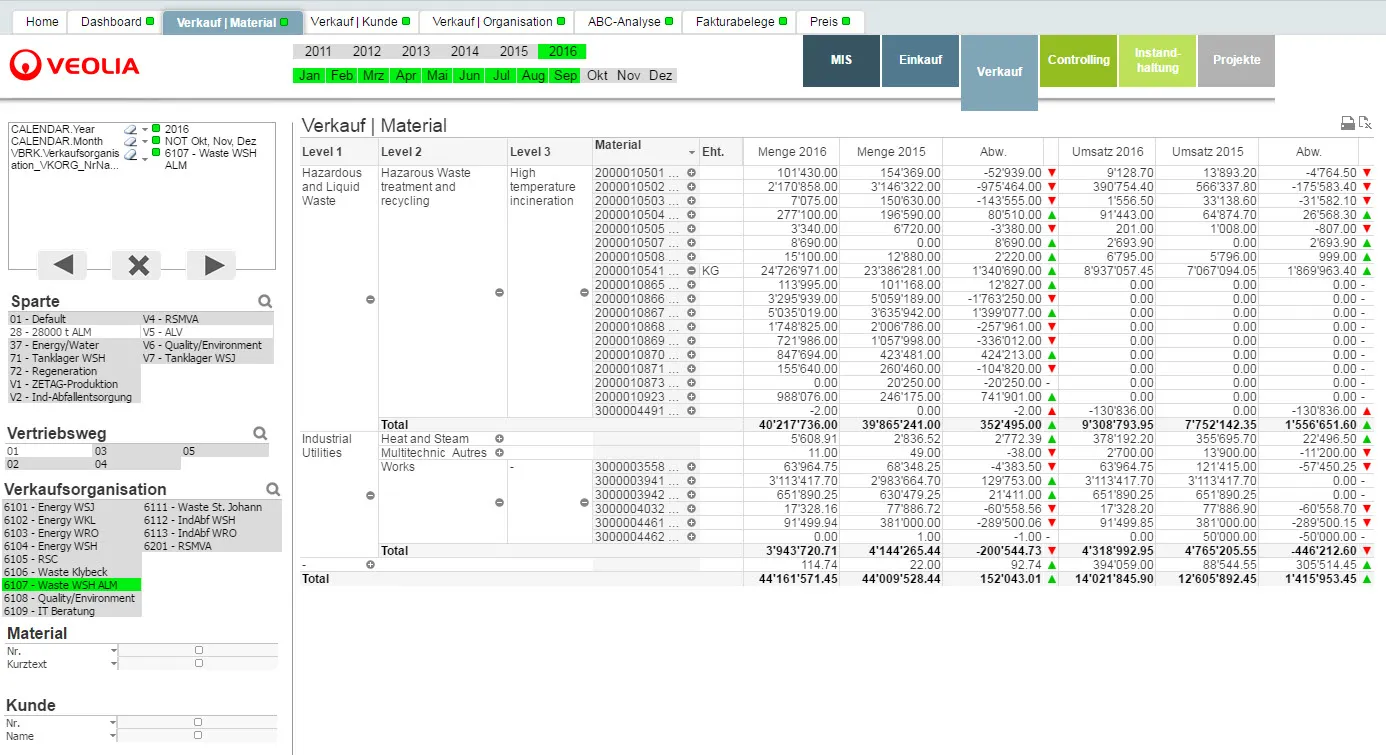Collapse the Industrial Utilities level

point(370,495)
